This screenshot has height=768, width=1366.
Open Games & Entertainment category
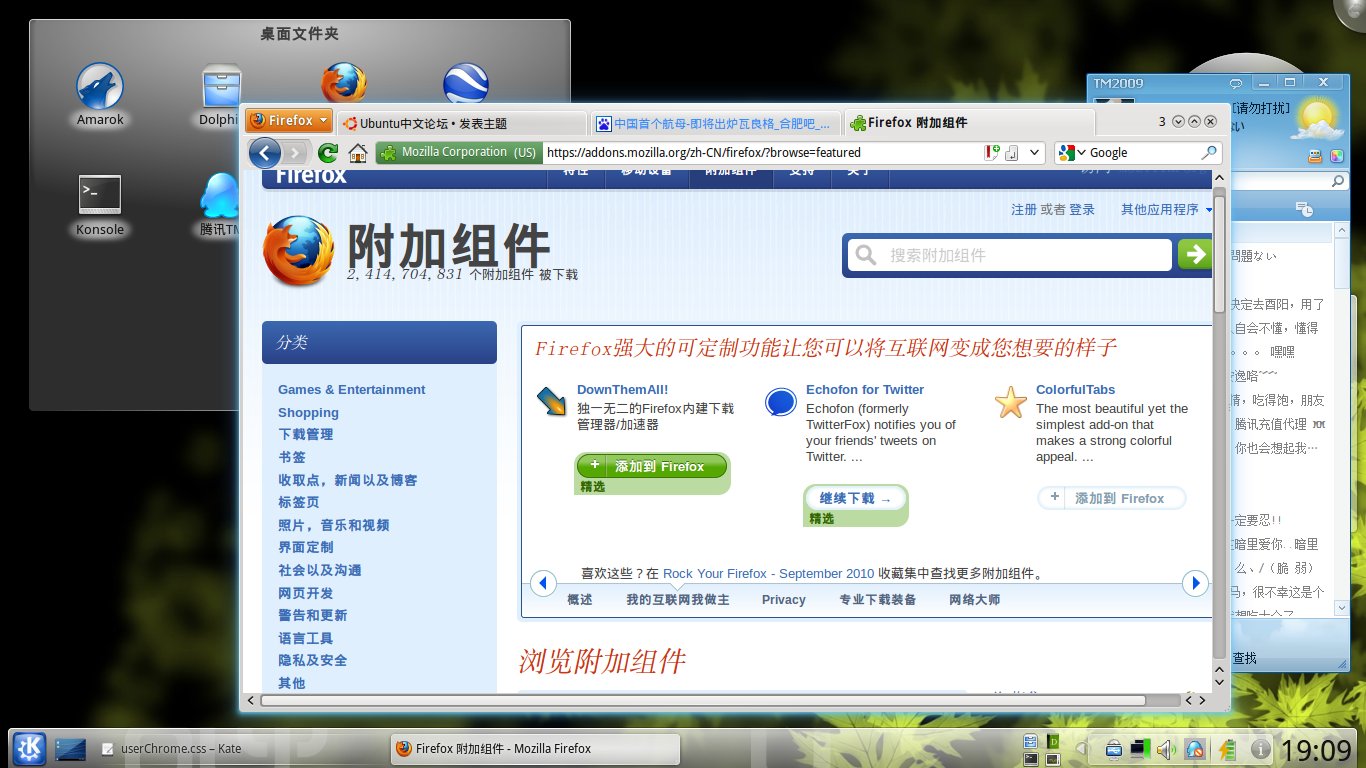click(351, 390)
